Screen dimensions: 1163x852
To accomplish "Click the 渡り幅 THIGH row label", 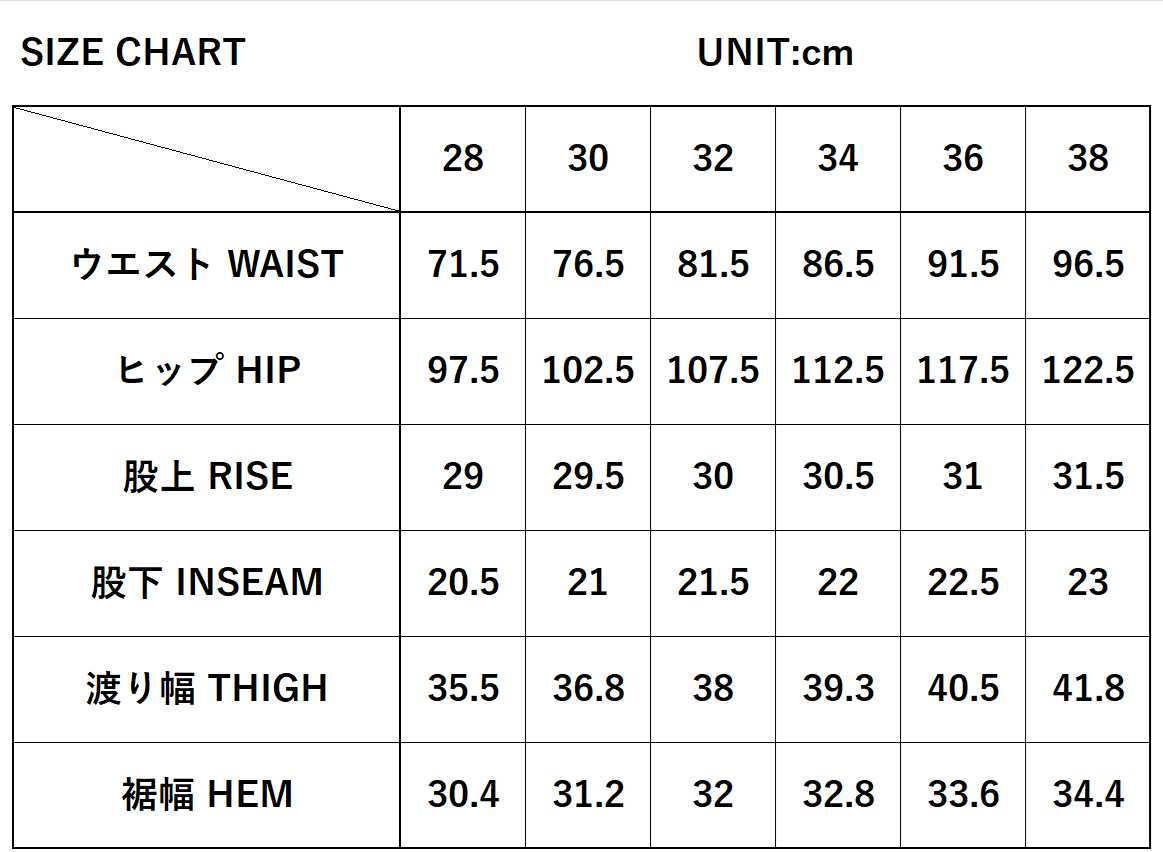I will [207, 689].
